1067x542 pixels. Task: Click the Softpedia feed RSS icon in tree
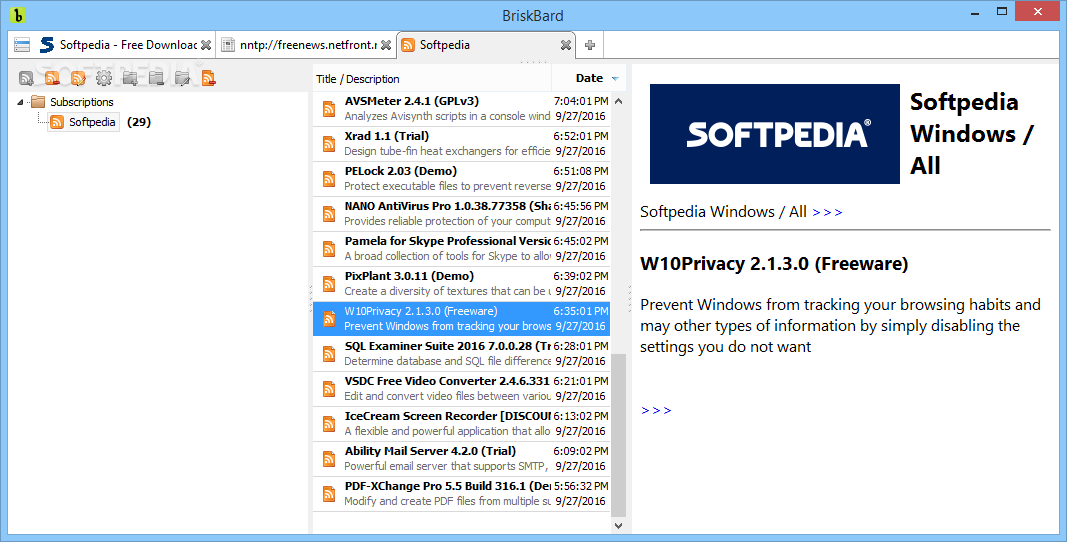[x=57, y=123]
